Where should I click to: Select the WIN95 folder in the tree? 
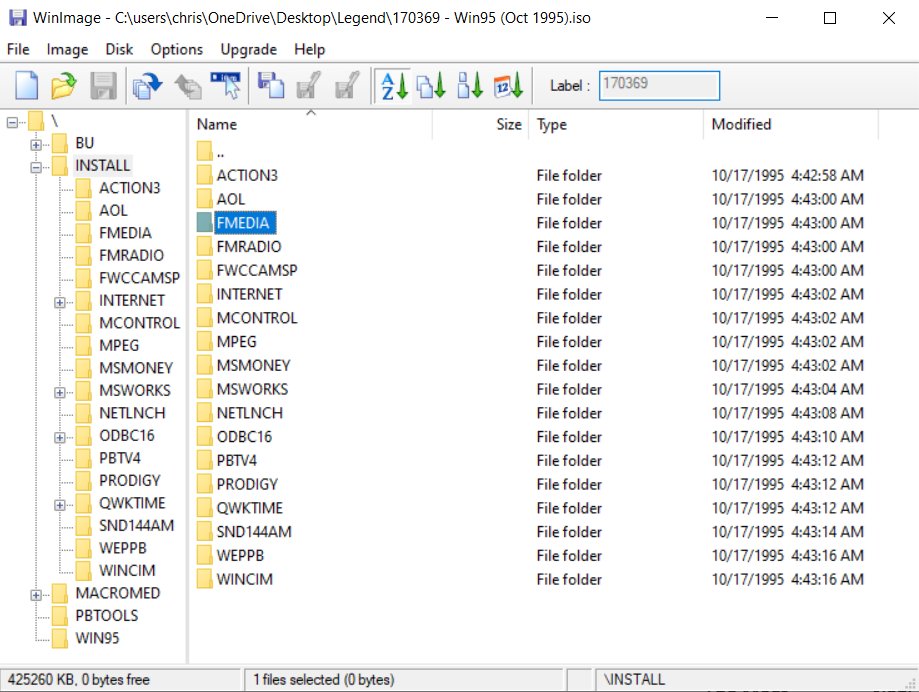[97, 638]
